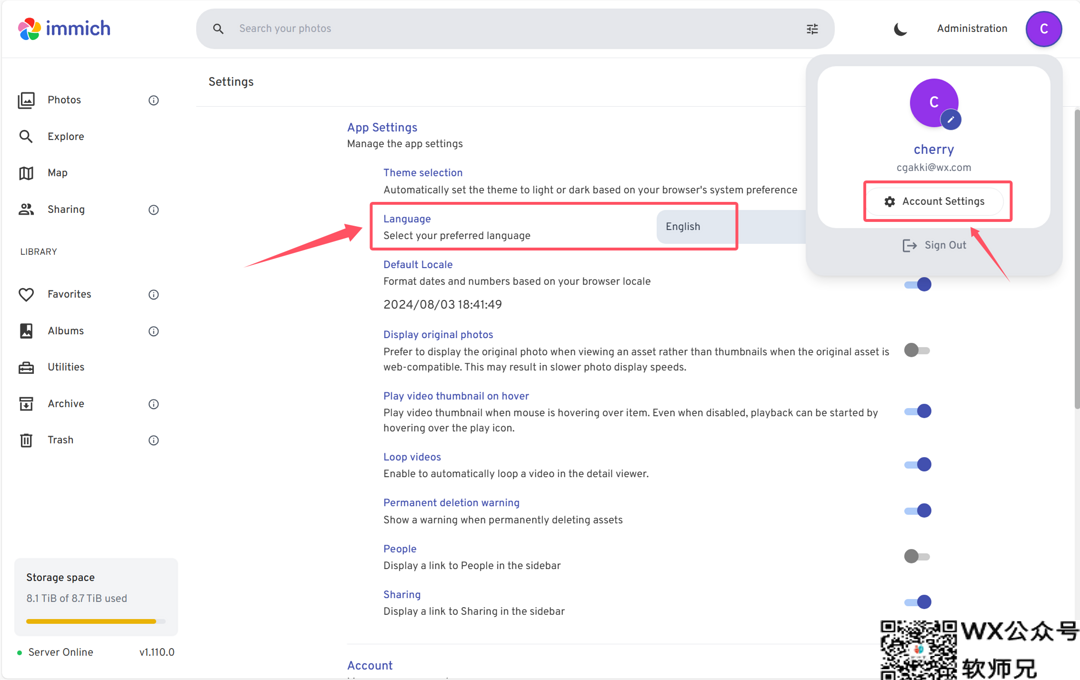The width and height of the screenshot is (1080, 680).
Task: Show info icon next to Trash
Action: click(154, 440)
